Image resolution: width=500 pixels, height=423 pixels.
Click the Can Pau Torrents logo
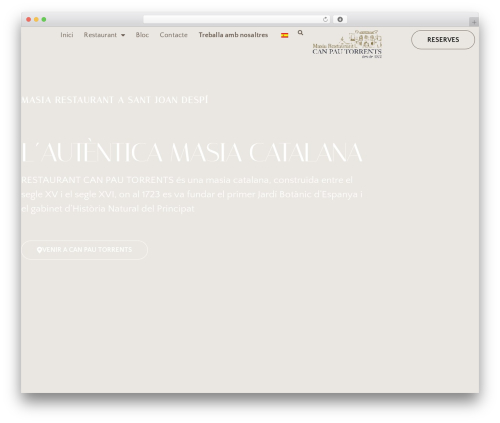(x=347, y=44)
